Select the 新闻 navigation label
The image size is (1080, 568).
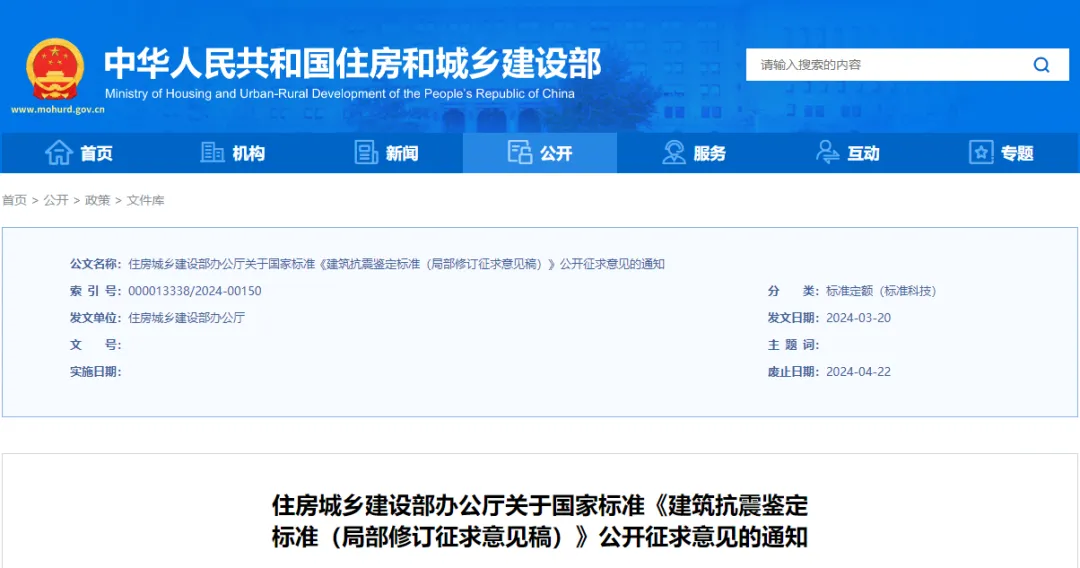(x=402, y=154)
